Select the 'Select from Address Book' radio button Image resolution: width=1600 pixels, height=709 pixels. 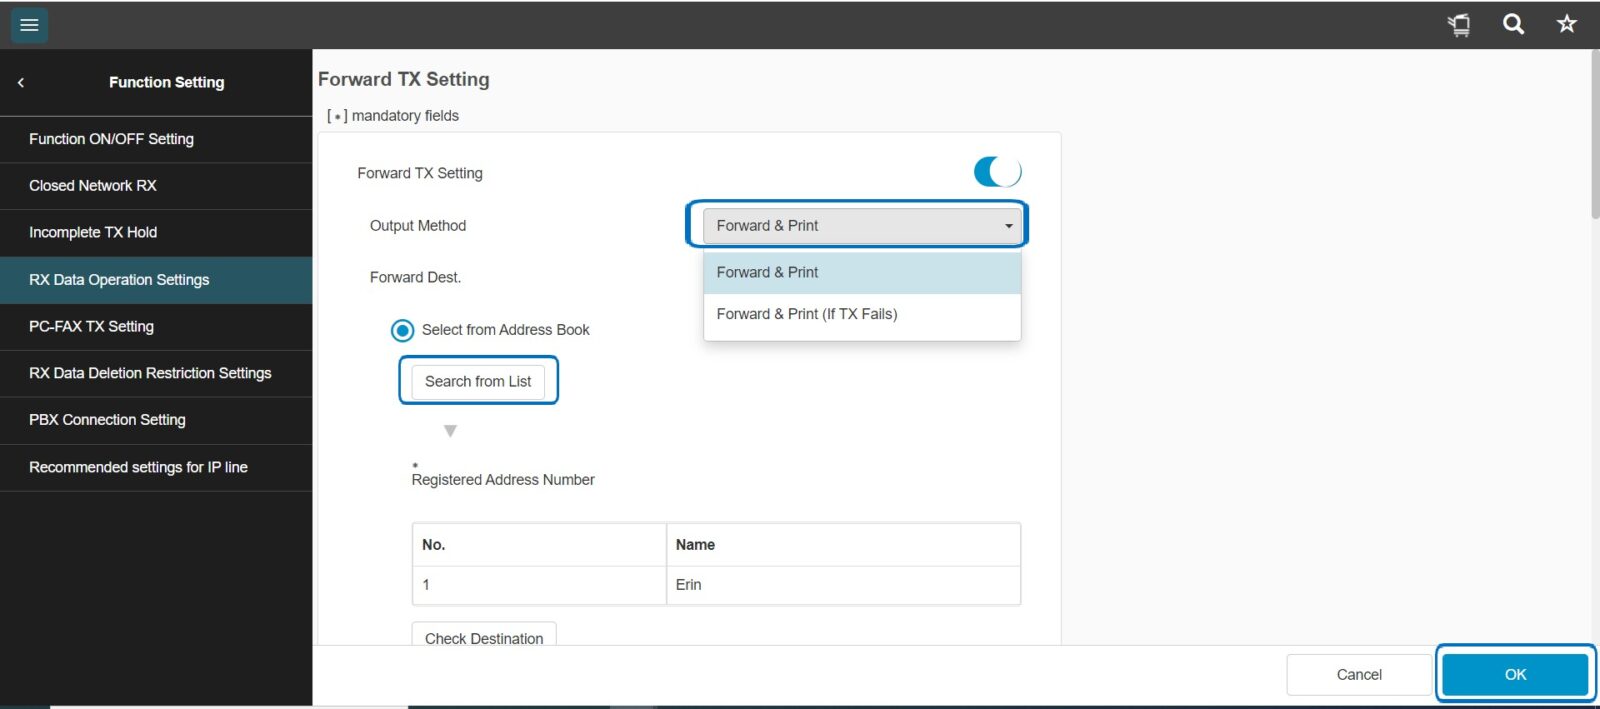point(402,330)
